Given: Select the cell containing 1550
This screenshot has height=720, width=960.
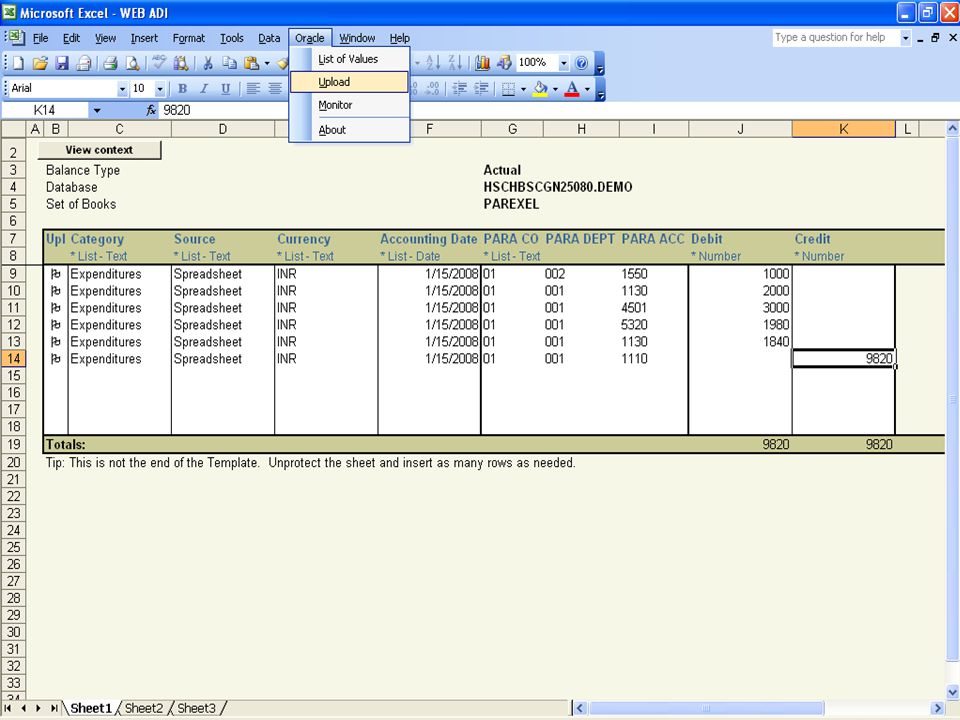Looking at the screenshot, I should click(x=654, y=274).
